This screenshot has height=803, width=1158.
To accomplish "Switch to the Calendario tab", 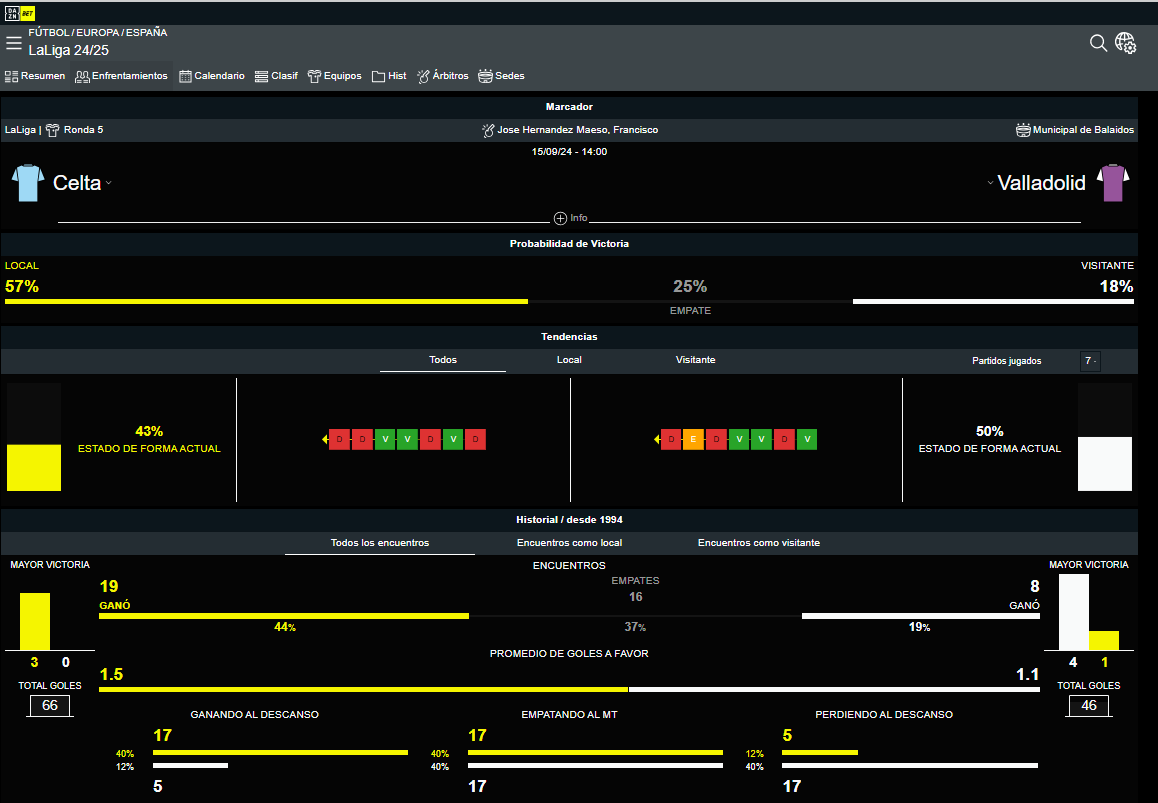I will click(x=211, y=76).
